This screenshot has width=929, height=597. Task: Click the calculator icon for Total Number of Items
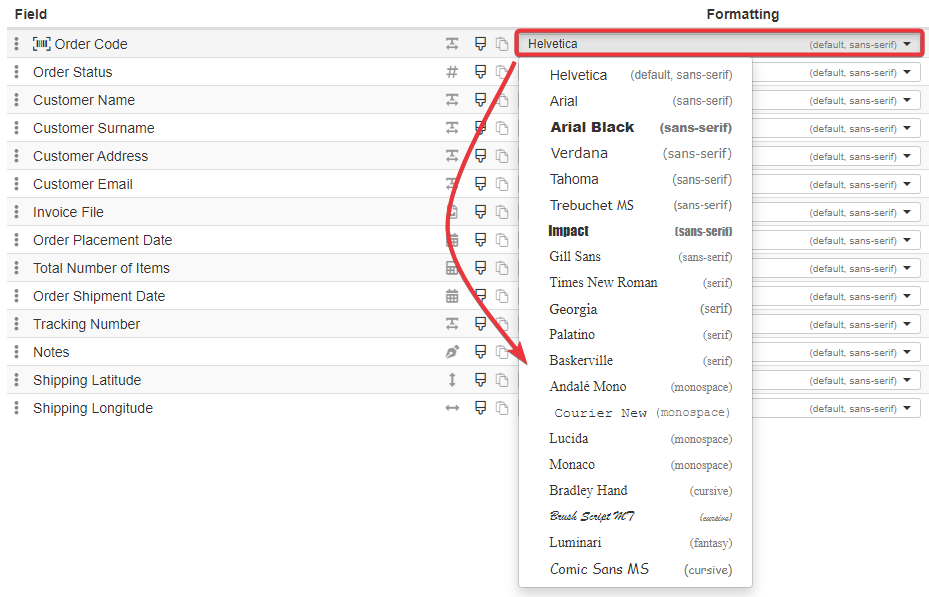coord(452,268)
